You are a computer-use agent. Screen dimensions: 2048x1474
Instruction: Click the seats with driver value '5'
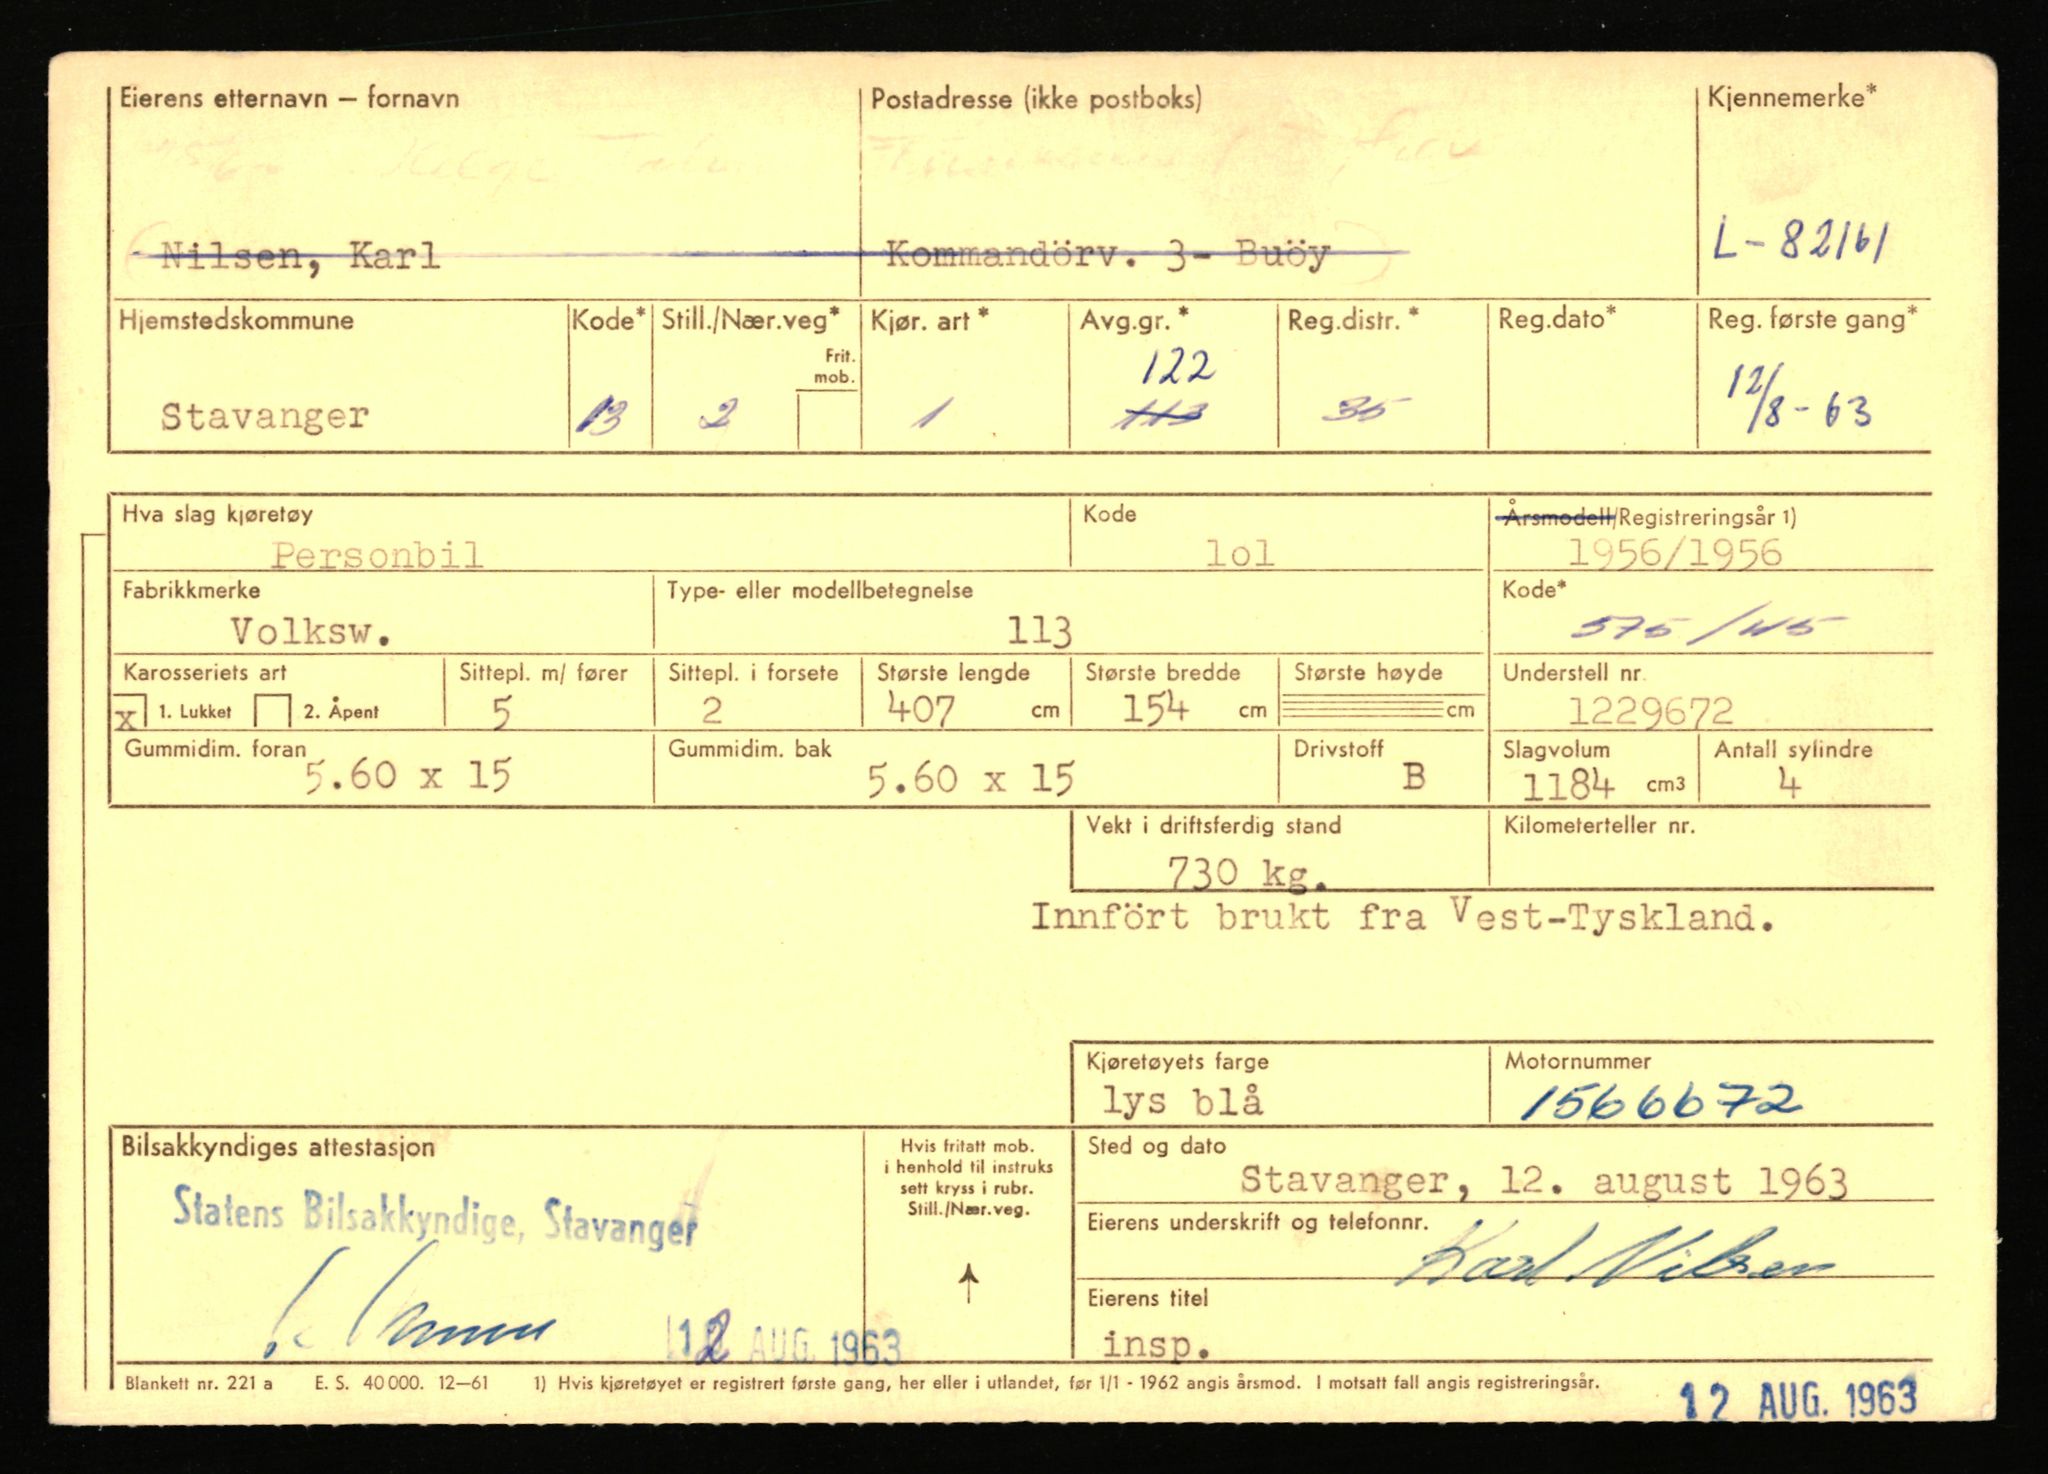point(501,712)
